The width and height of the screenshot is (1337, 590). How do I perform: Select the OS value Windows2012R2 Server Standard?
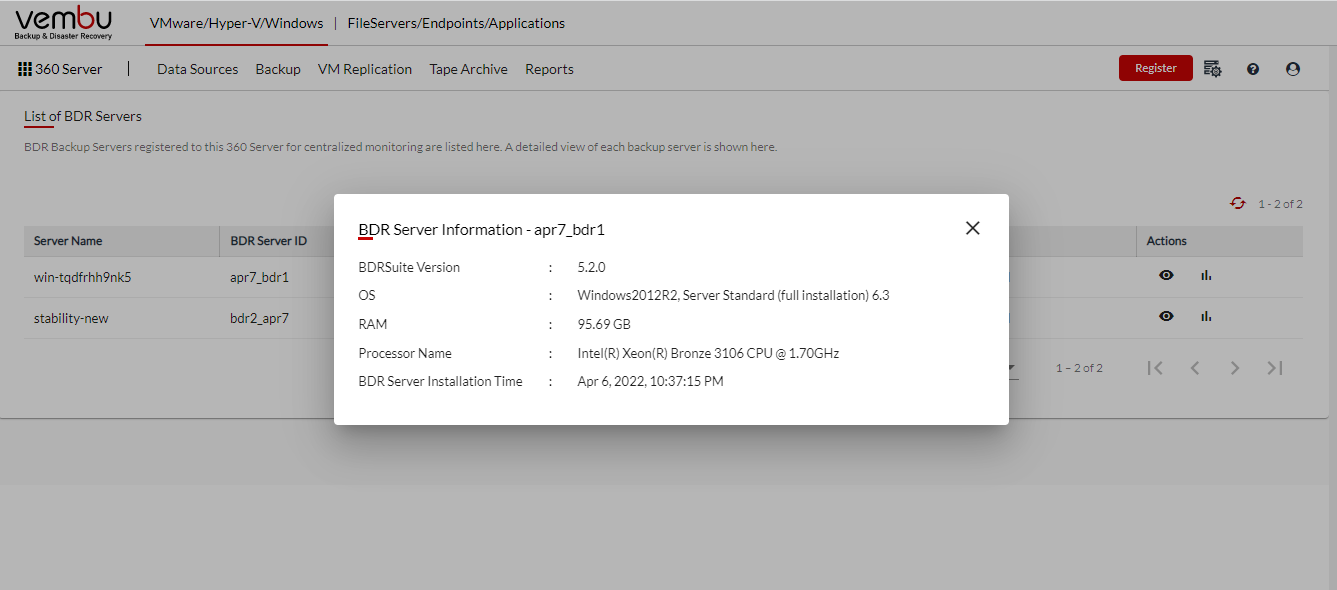tap(734, 295)
